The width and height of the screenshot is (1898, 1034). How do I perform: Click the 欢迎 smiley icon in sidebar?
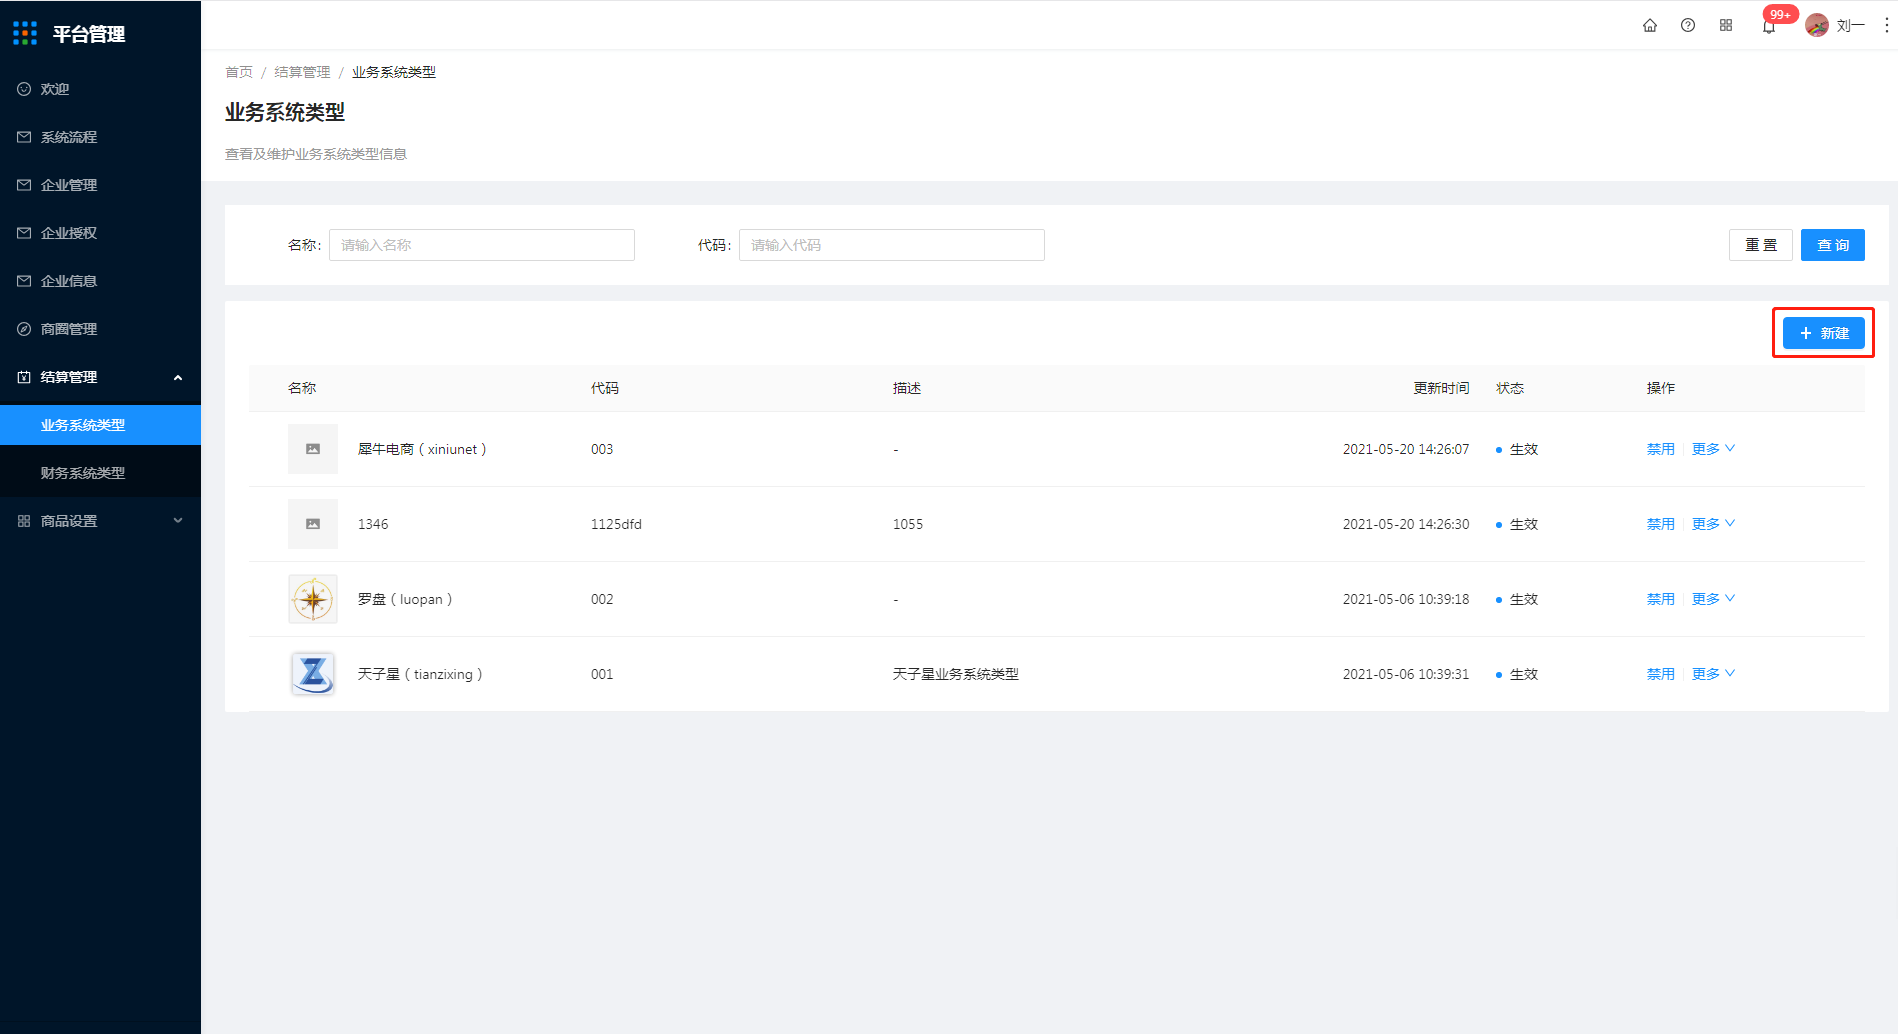(24, 89)
